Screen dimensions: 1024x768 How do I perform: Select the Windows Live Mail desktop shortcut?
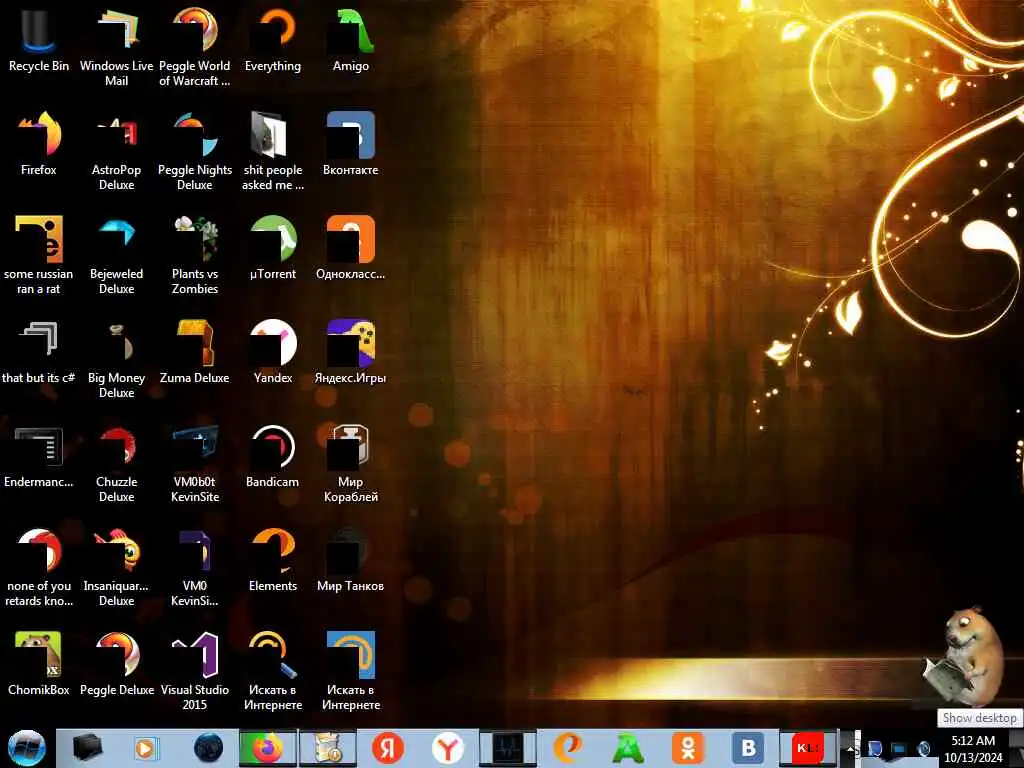click(x=116, y=46)
